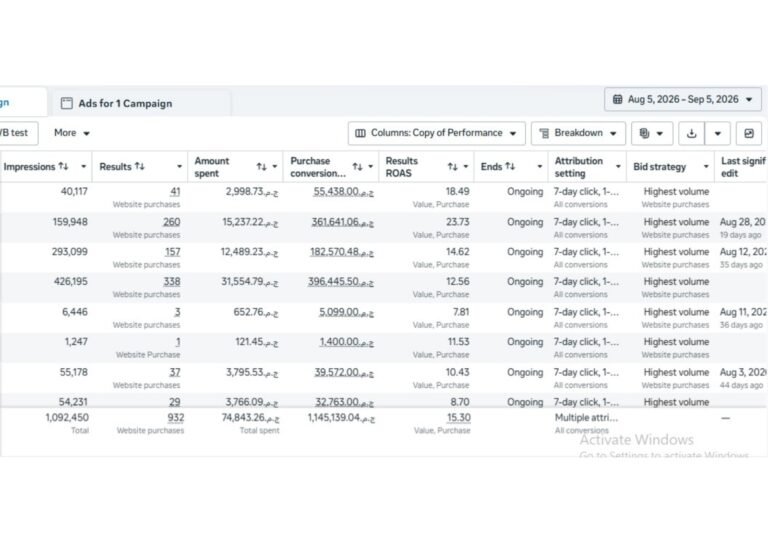Click total impressions 1,092,450
The image size is (768, 543).
pos(67,418)
